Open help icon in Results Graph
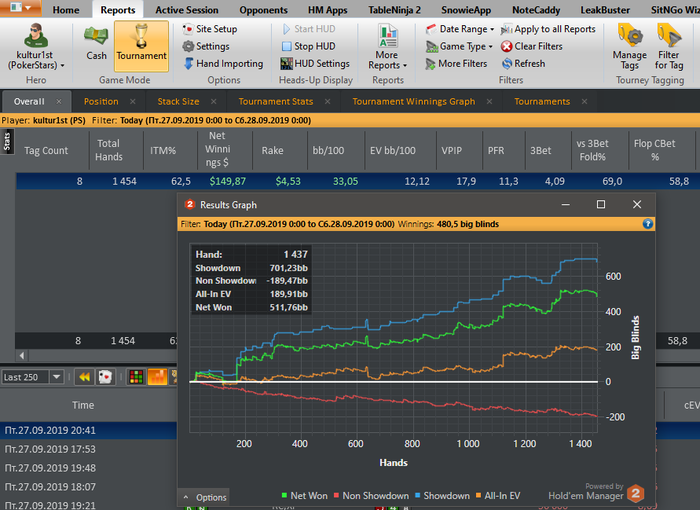The image size is (700, 510). (x=647, y=224)
